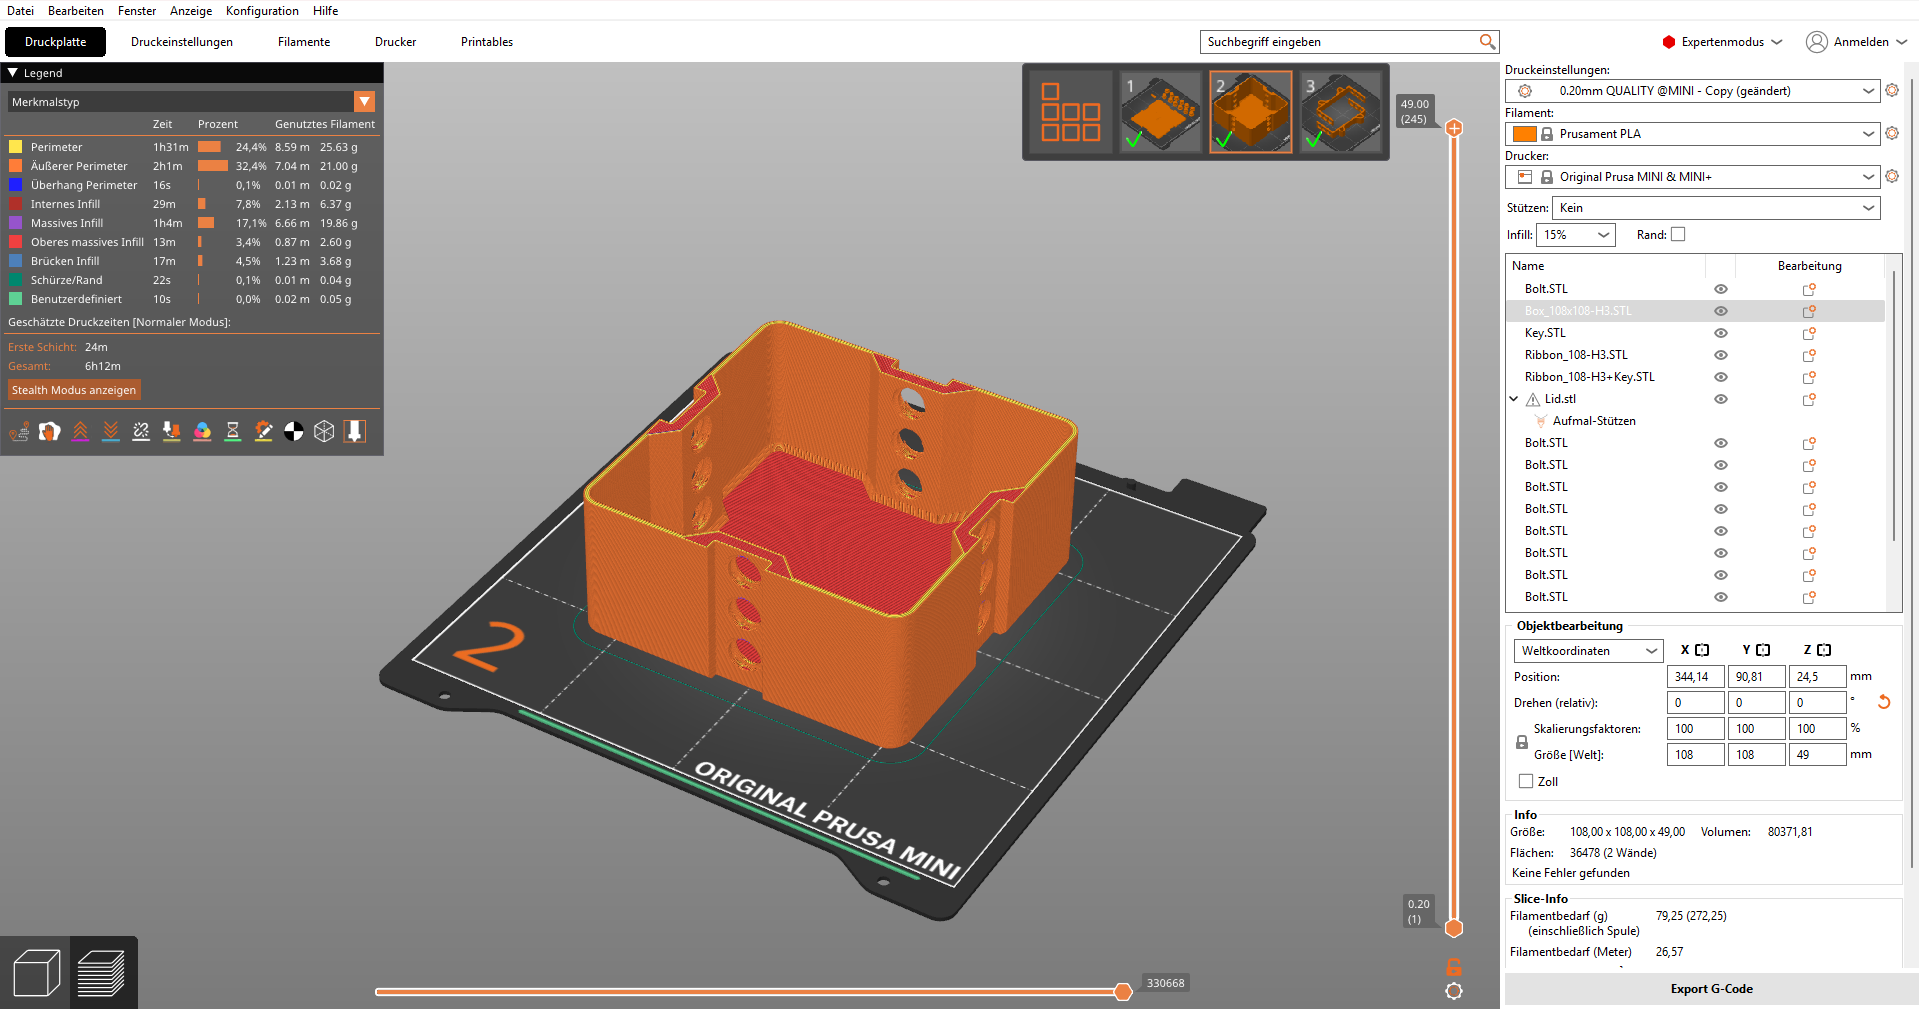
Task: Toggle pause print hourglass icon
Action: coord(233,431)
